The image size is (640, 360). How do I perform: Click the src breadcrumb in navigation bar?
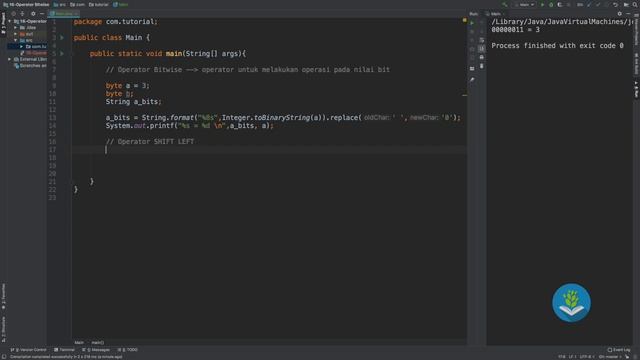click(60, 4)
